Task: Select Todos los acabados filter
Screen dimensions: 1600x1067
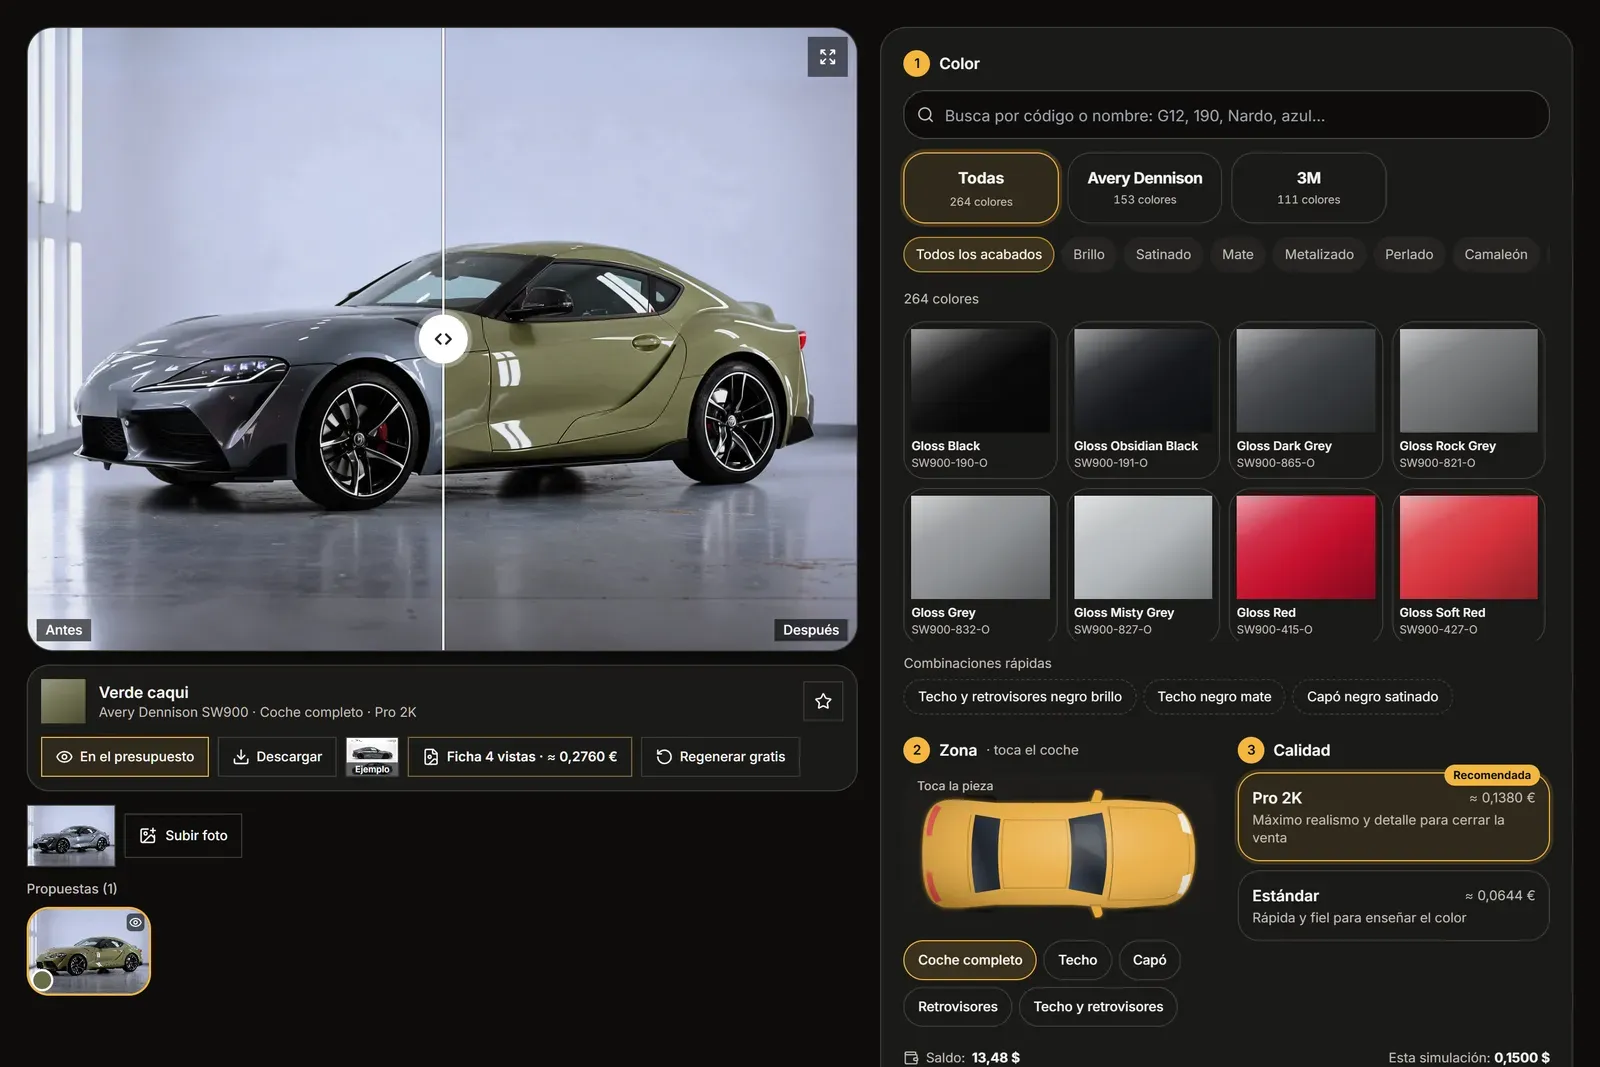Action: [x=979, y=255]
